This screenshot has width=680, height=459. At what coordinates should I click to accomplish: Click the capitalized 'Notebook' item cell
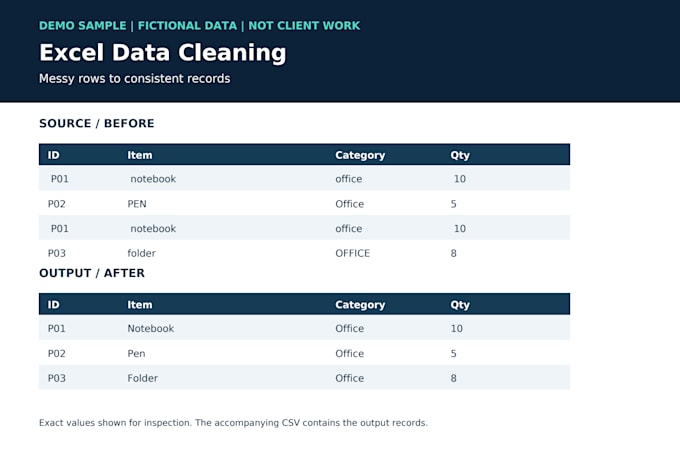[x=150, y=328]
